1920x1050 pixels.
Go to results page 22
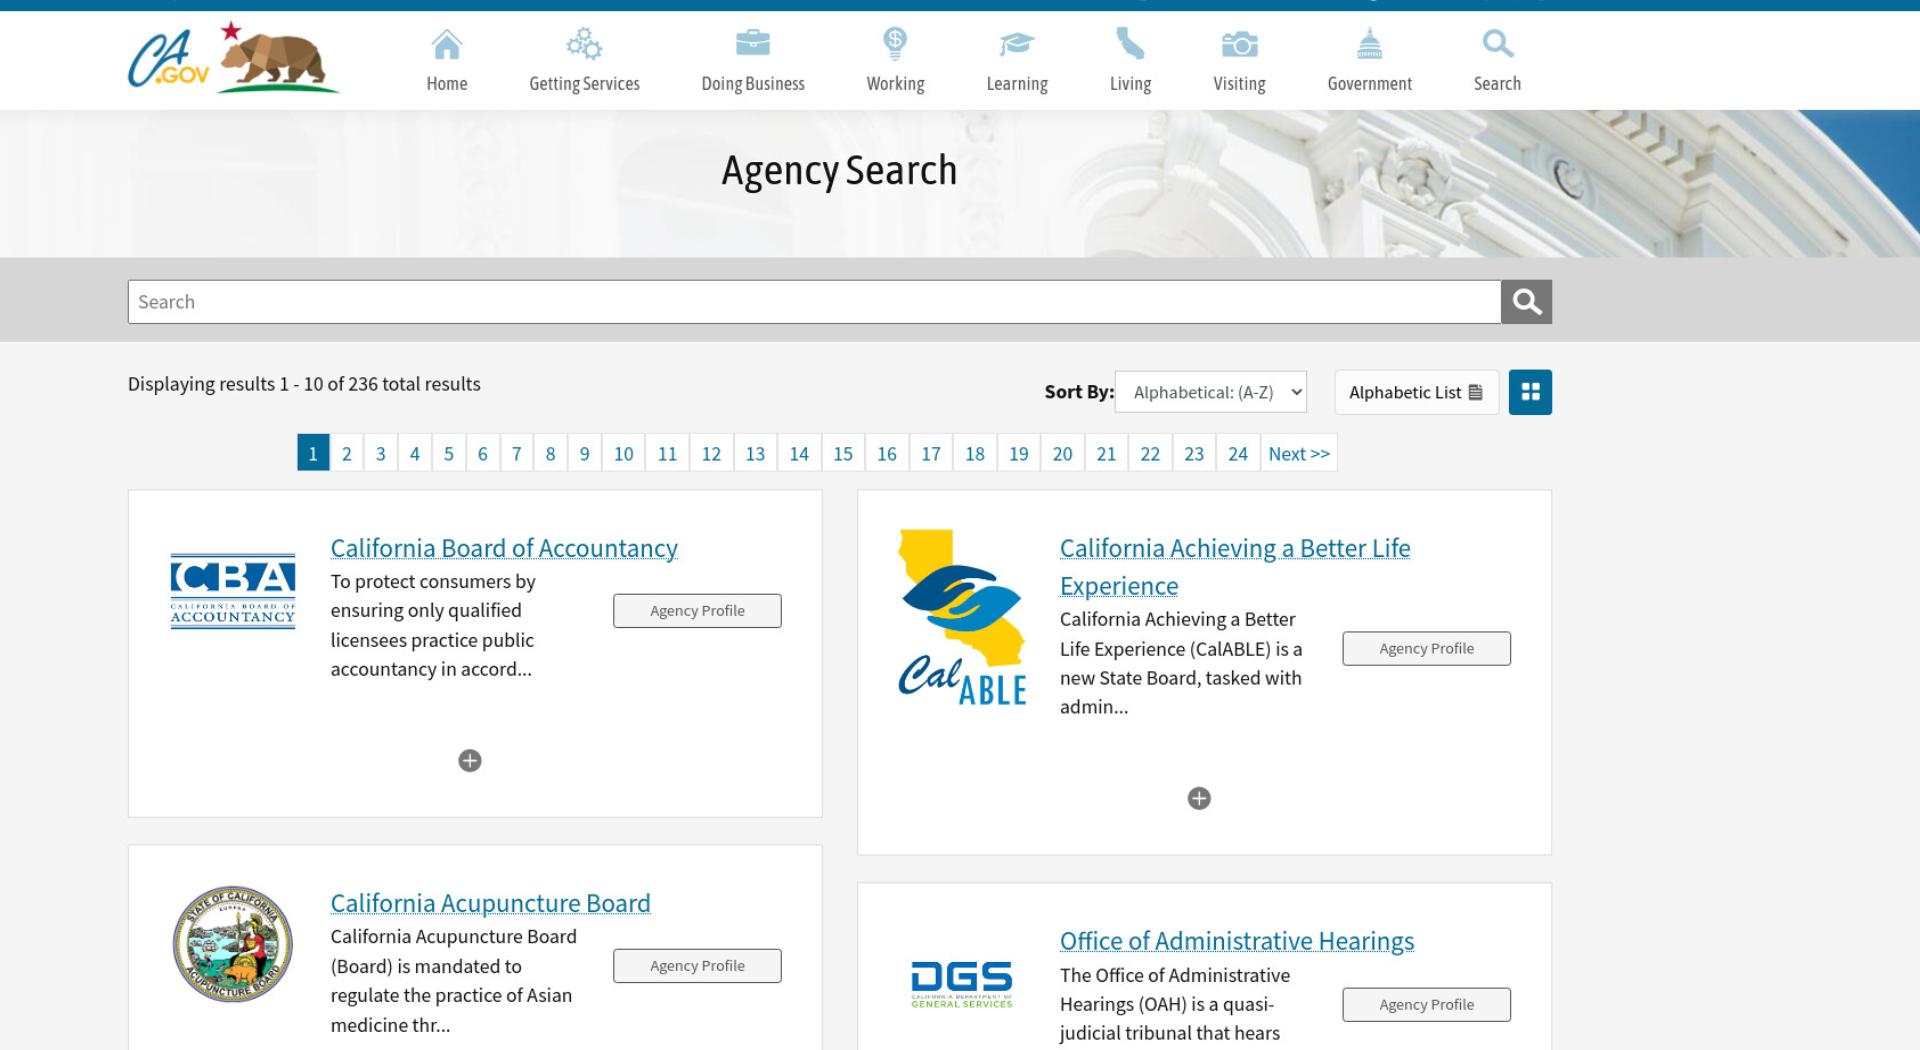click(x=1151, y=453)
